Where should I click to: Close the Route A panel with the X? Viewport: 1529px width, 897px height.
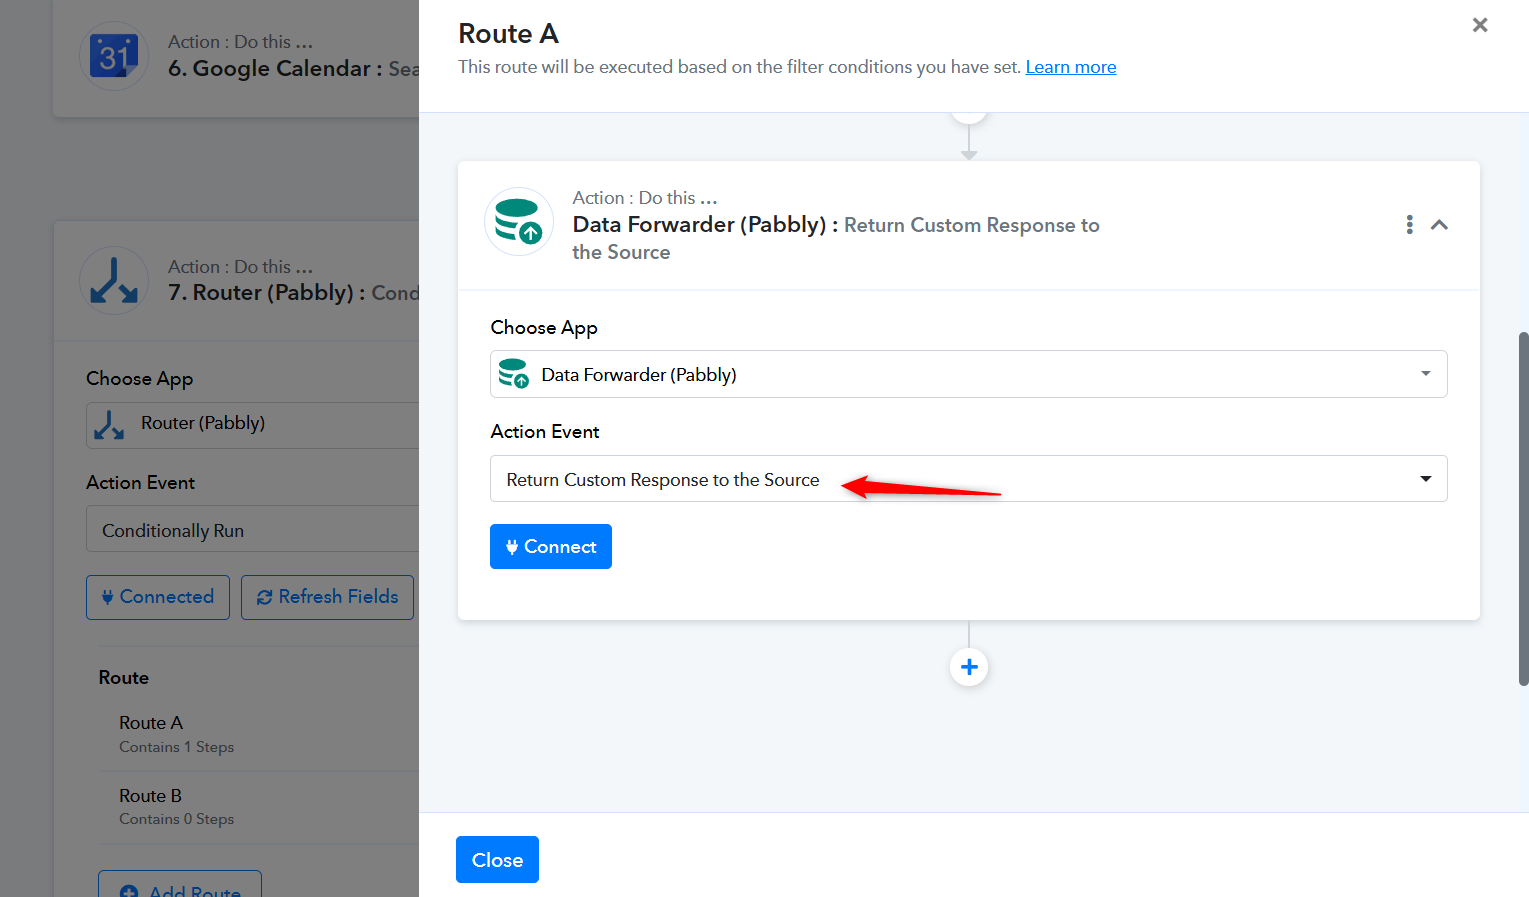point(1480,25)
